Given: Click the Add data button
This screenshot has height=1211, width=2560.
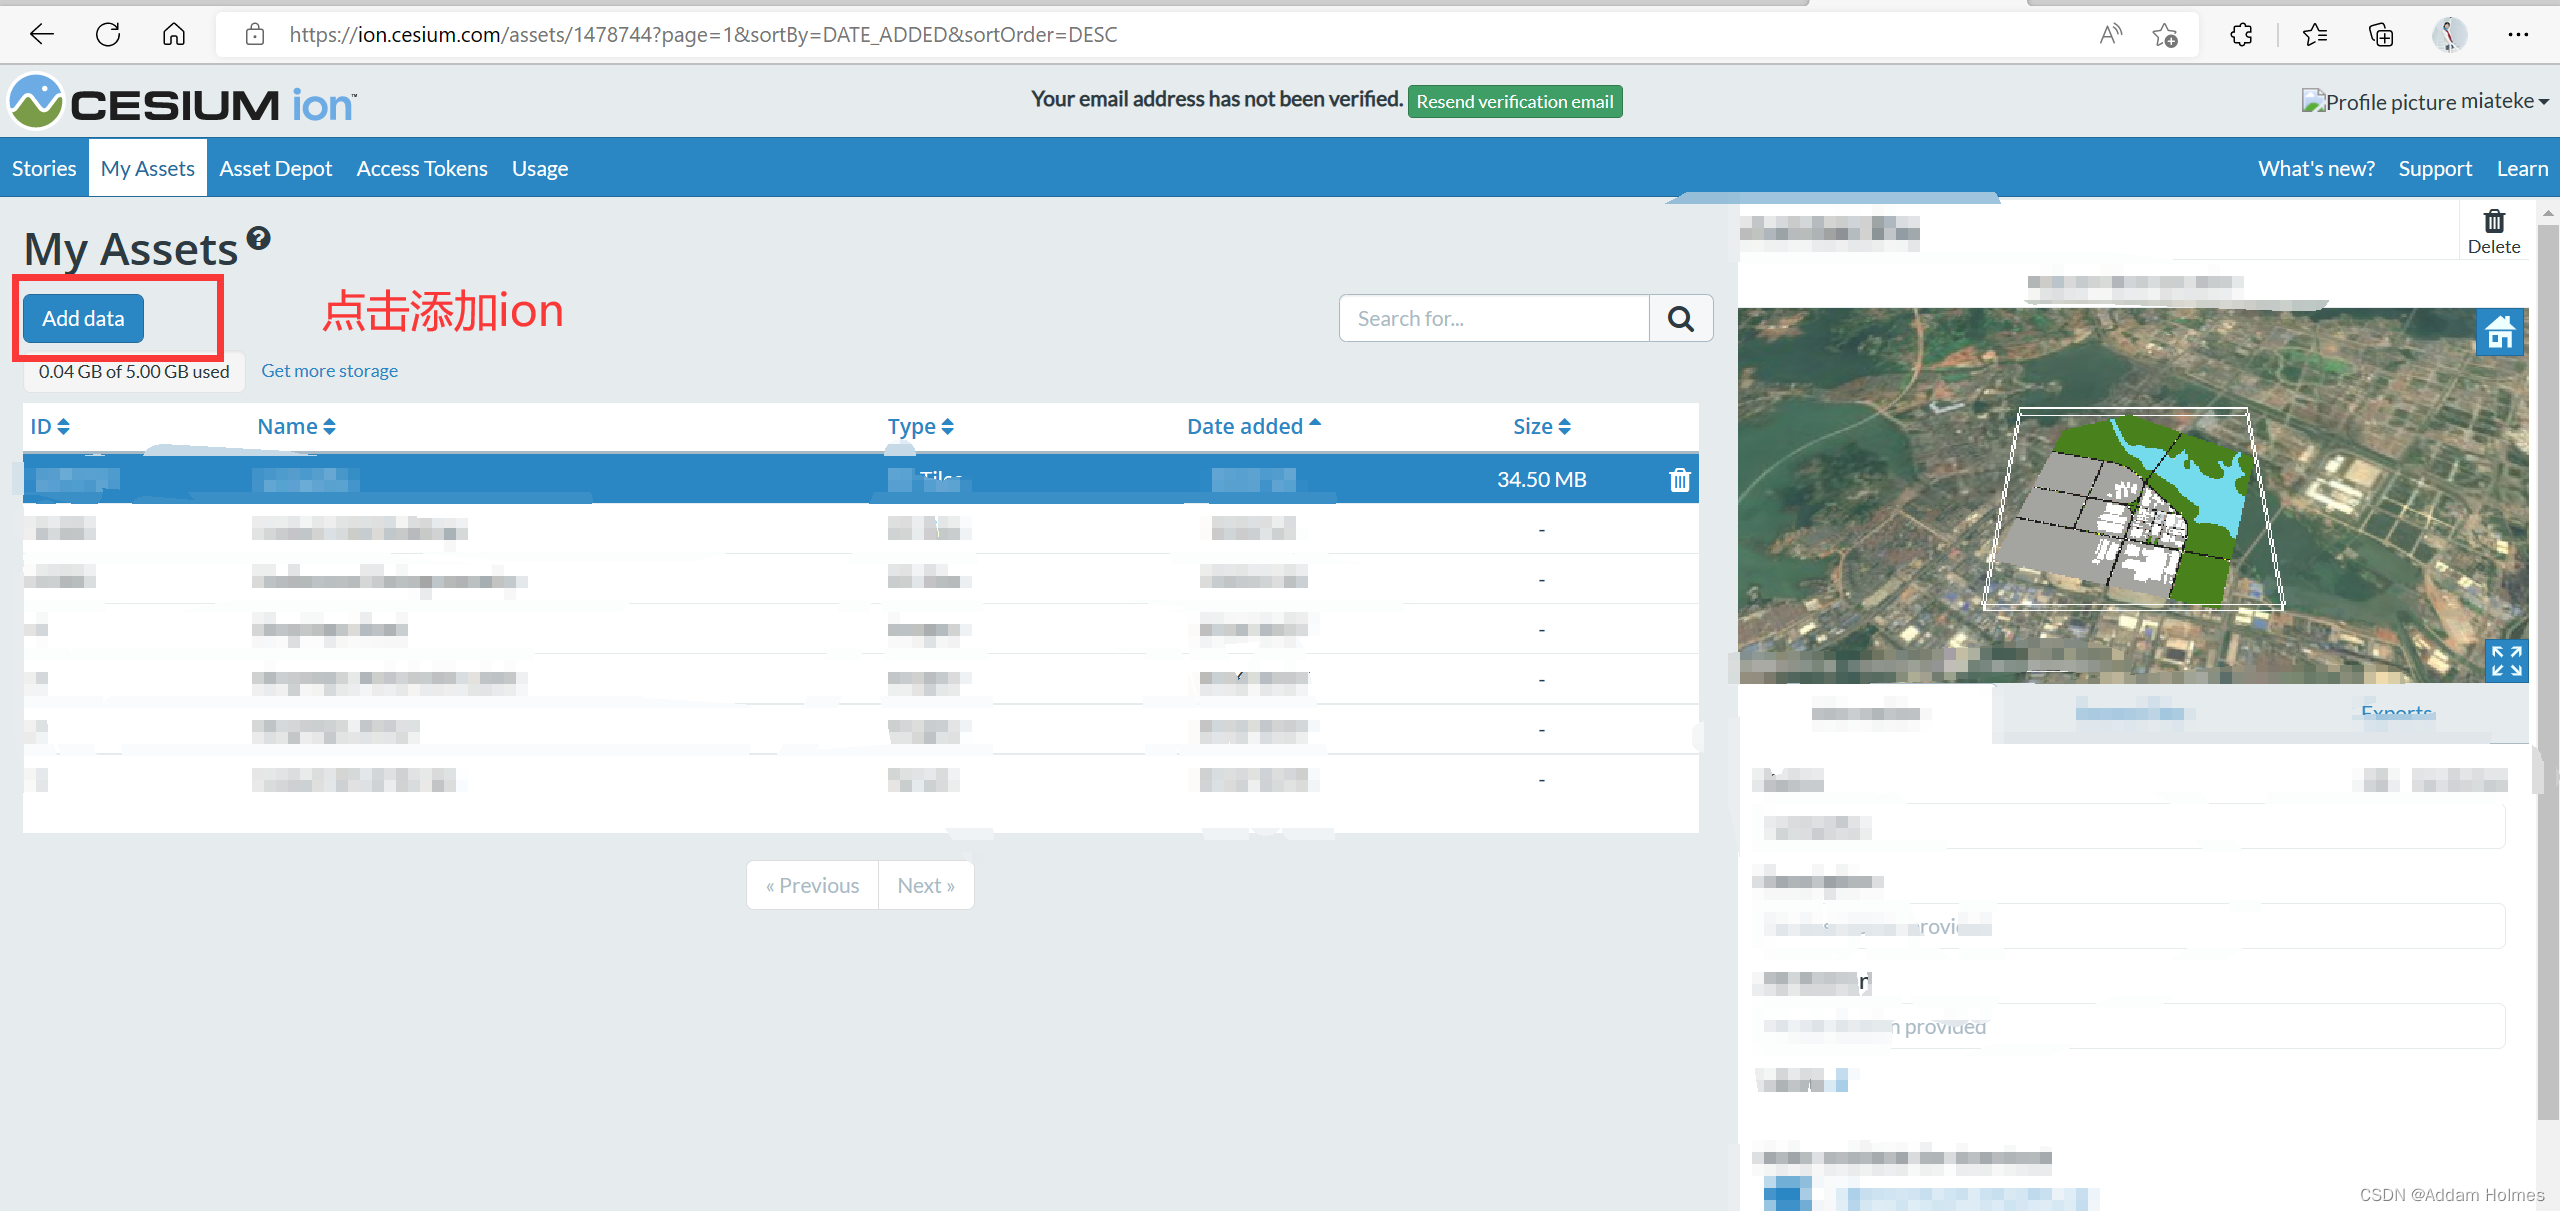Looking at the screenshot, I should click(x=83, y=319).
